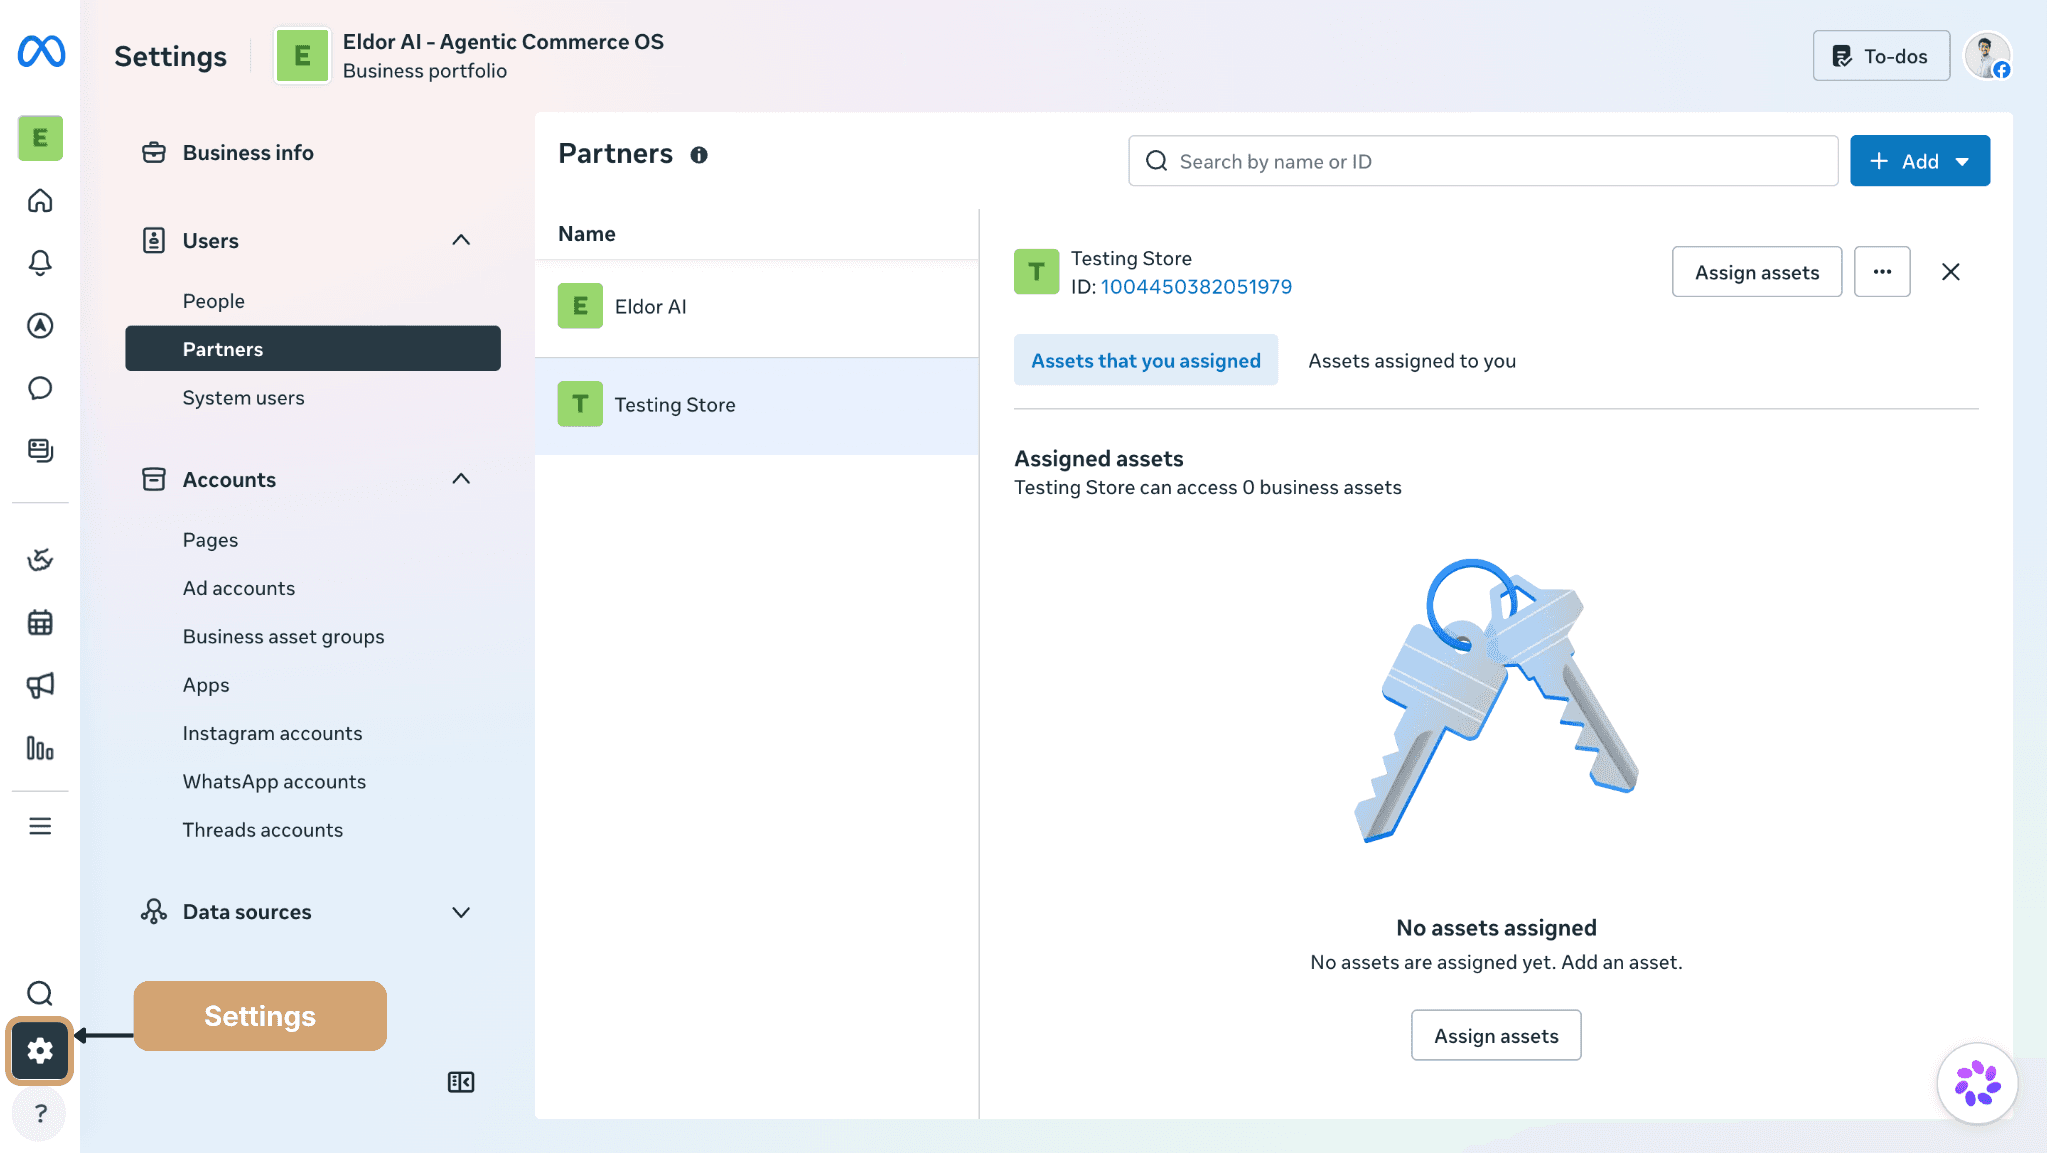Viewport: 2048px width, 1153px height.
Task: Click Assign assets button below empty state
Action: 1496,1035
